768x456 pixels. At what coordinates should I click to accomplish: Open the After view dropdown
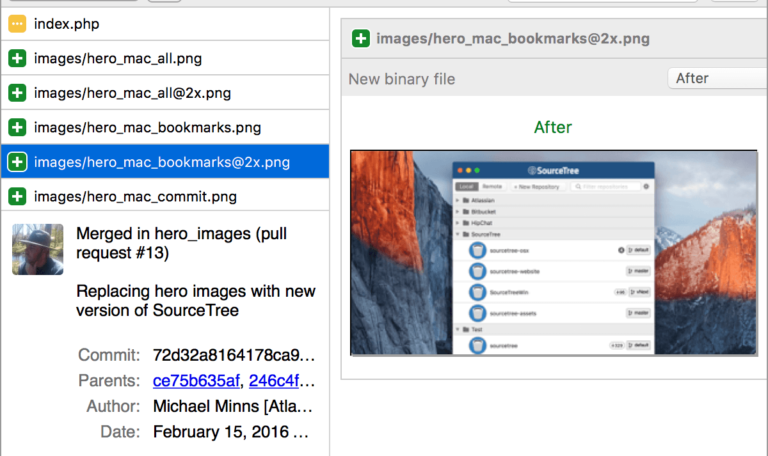718,78
